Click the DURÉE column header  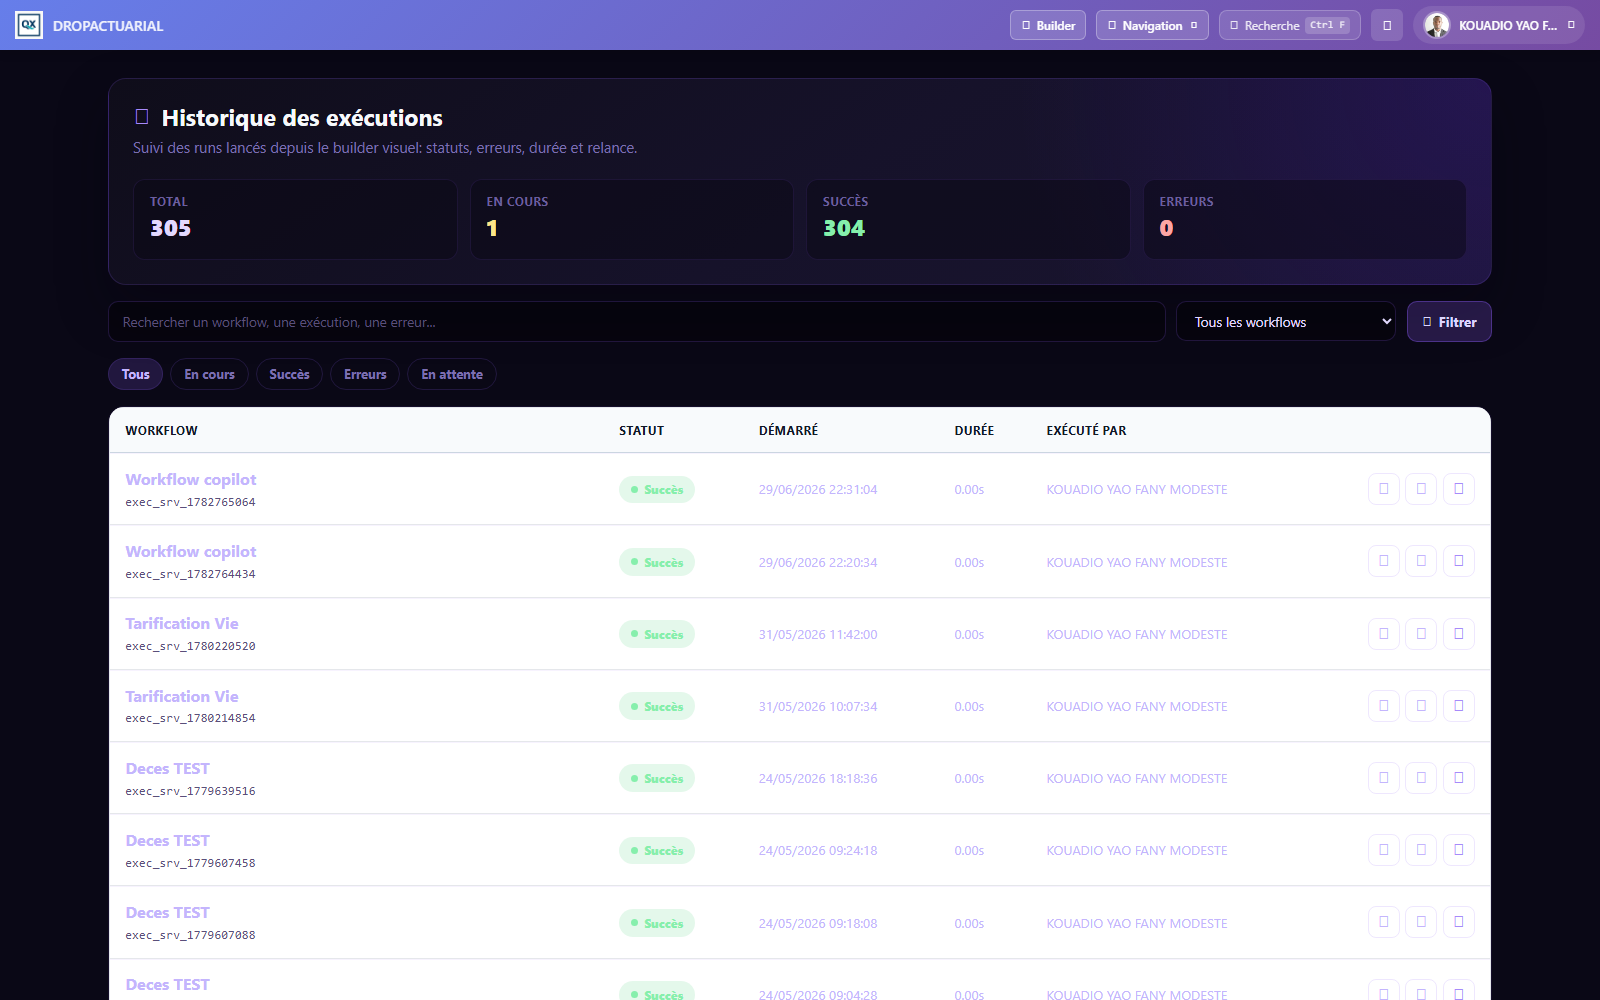(x=974, y=431)
